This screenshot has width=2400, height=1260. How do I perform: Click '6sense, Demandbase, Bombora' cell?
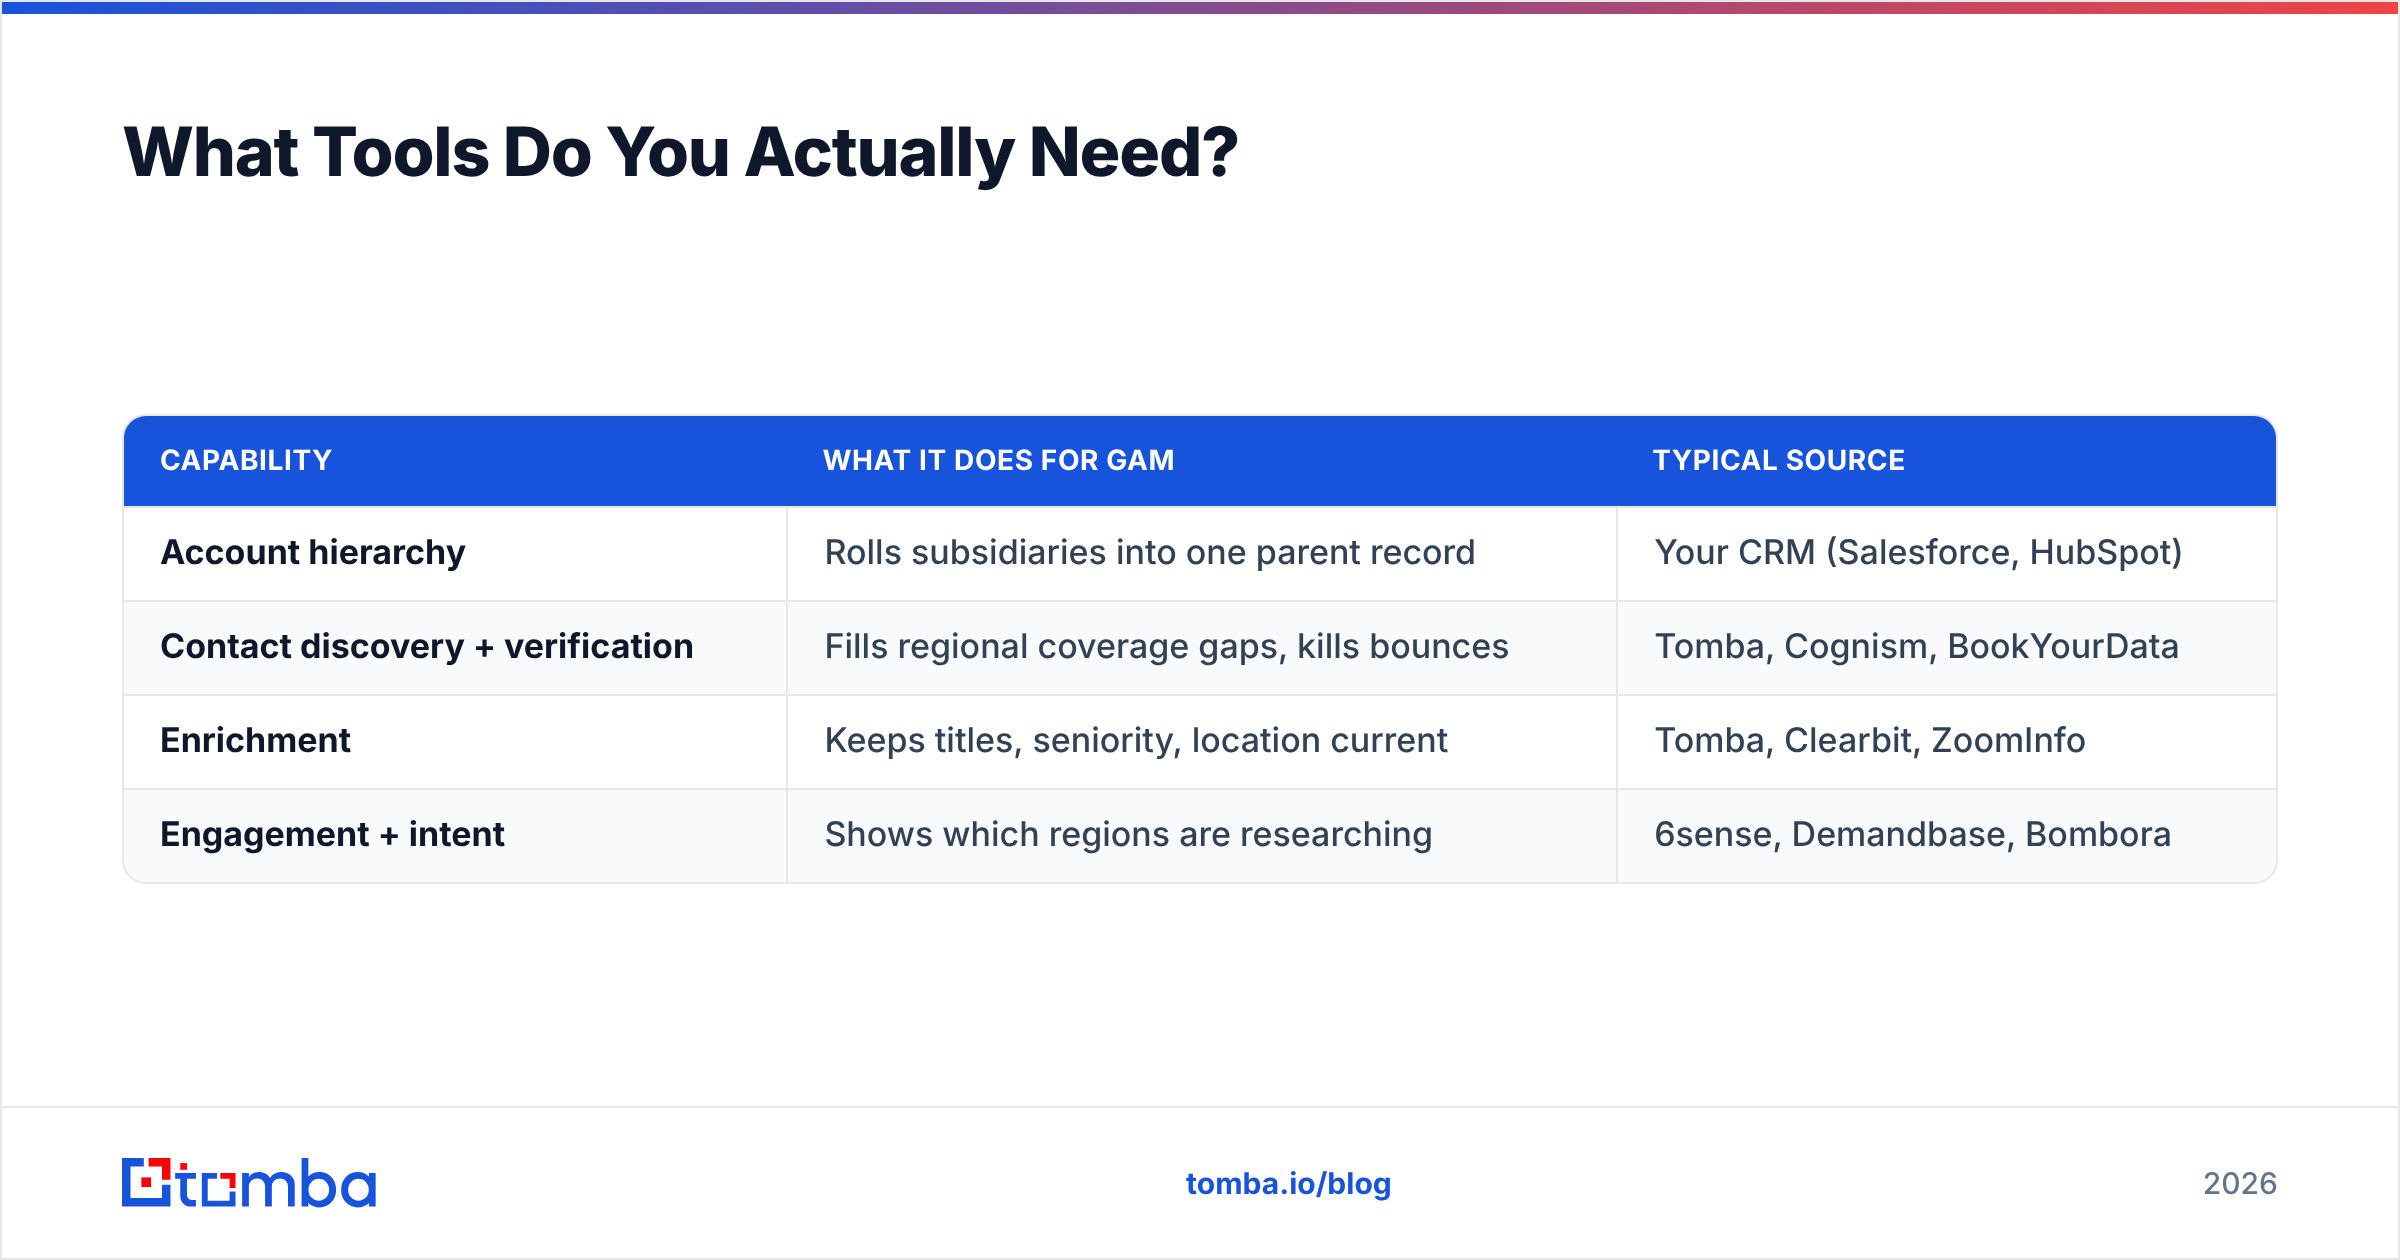[x=1947, y=835]
